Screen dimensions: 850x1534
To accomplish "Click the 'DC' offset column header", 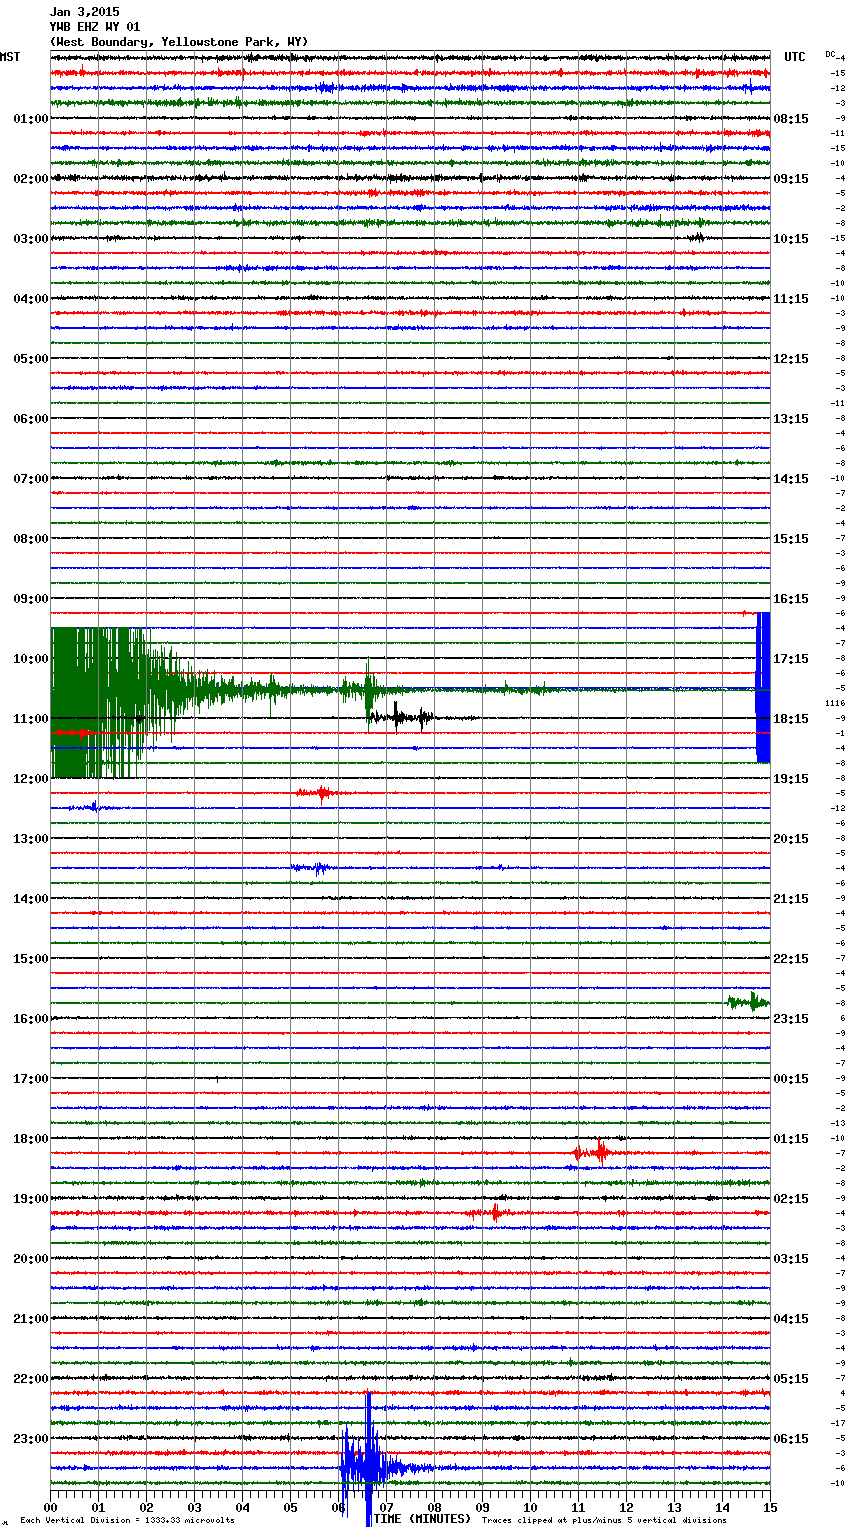I will click(830, 54).
